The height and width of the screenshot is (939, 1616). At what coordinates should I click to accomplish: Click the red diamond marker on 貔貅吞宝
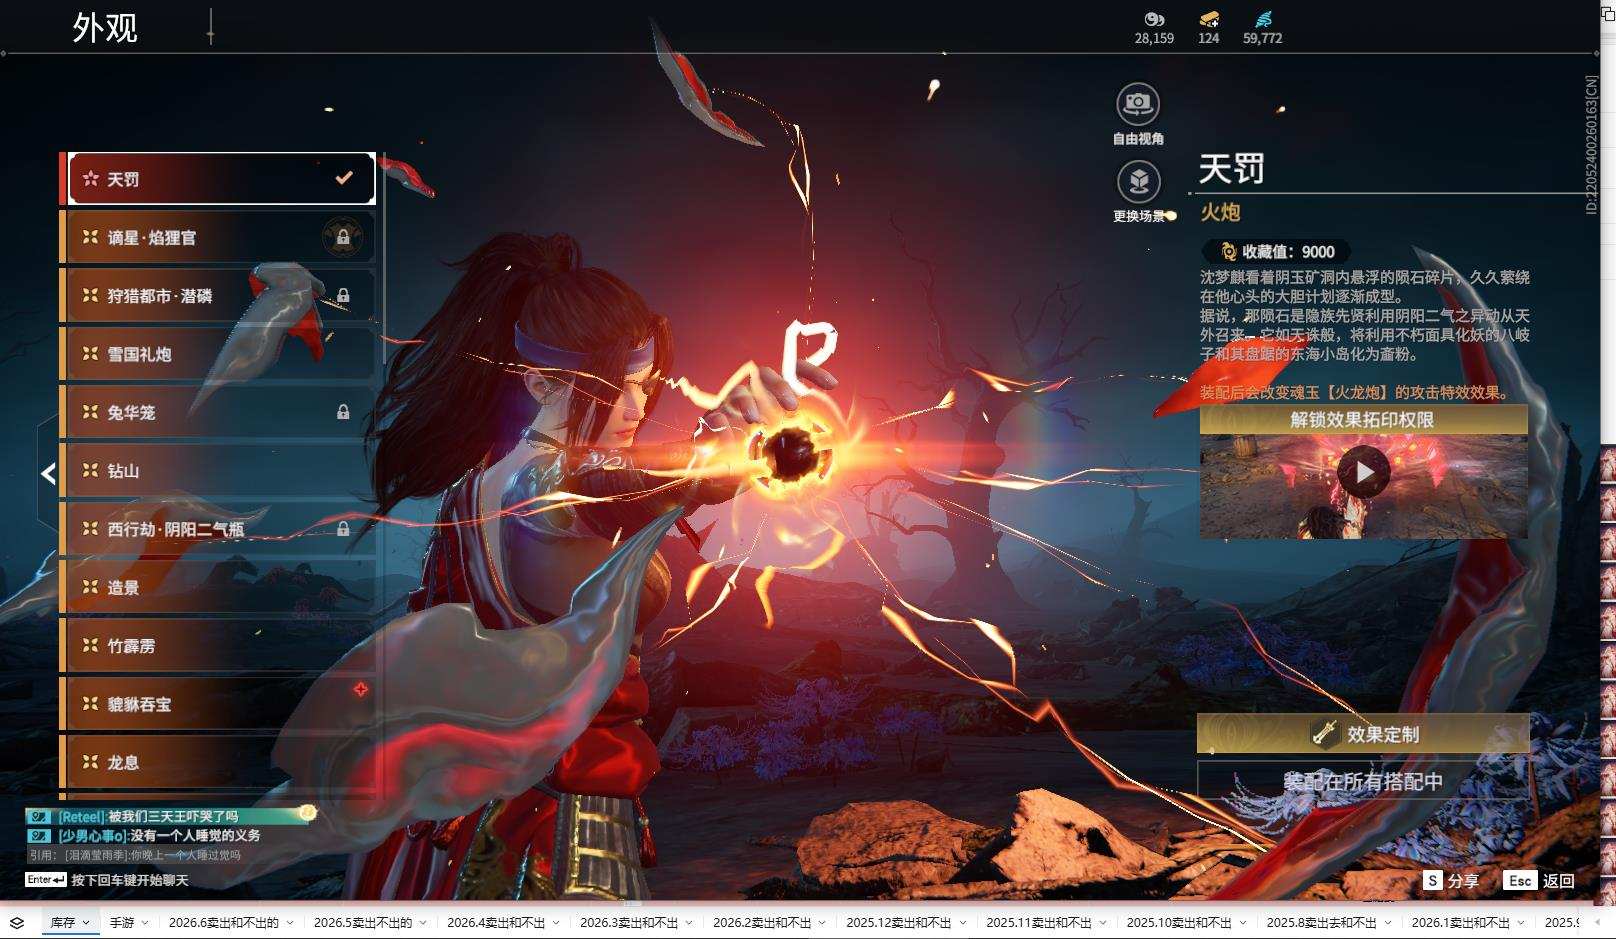[361, 689]
